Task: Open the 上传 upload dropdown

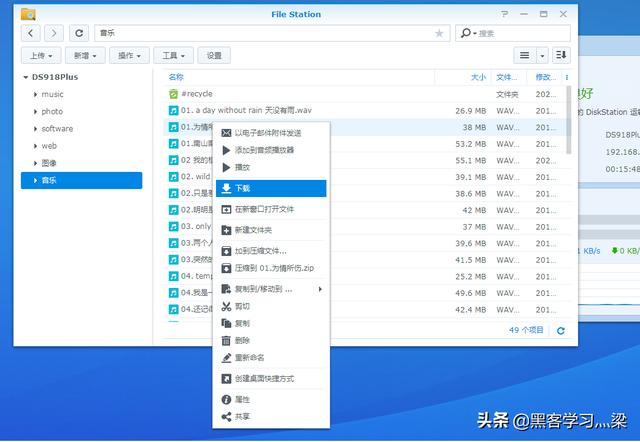Action: tap(41, 56)
